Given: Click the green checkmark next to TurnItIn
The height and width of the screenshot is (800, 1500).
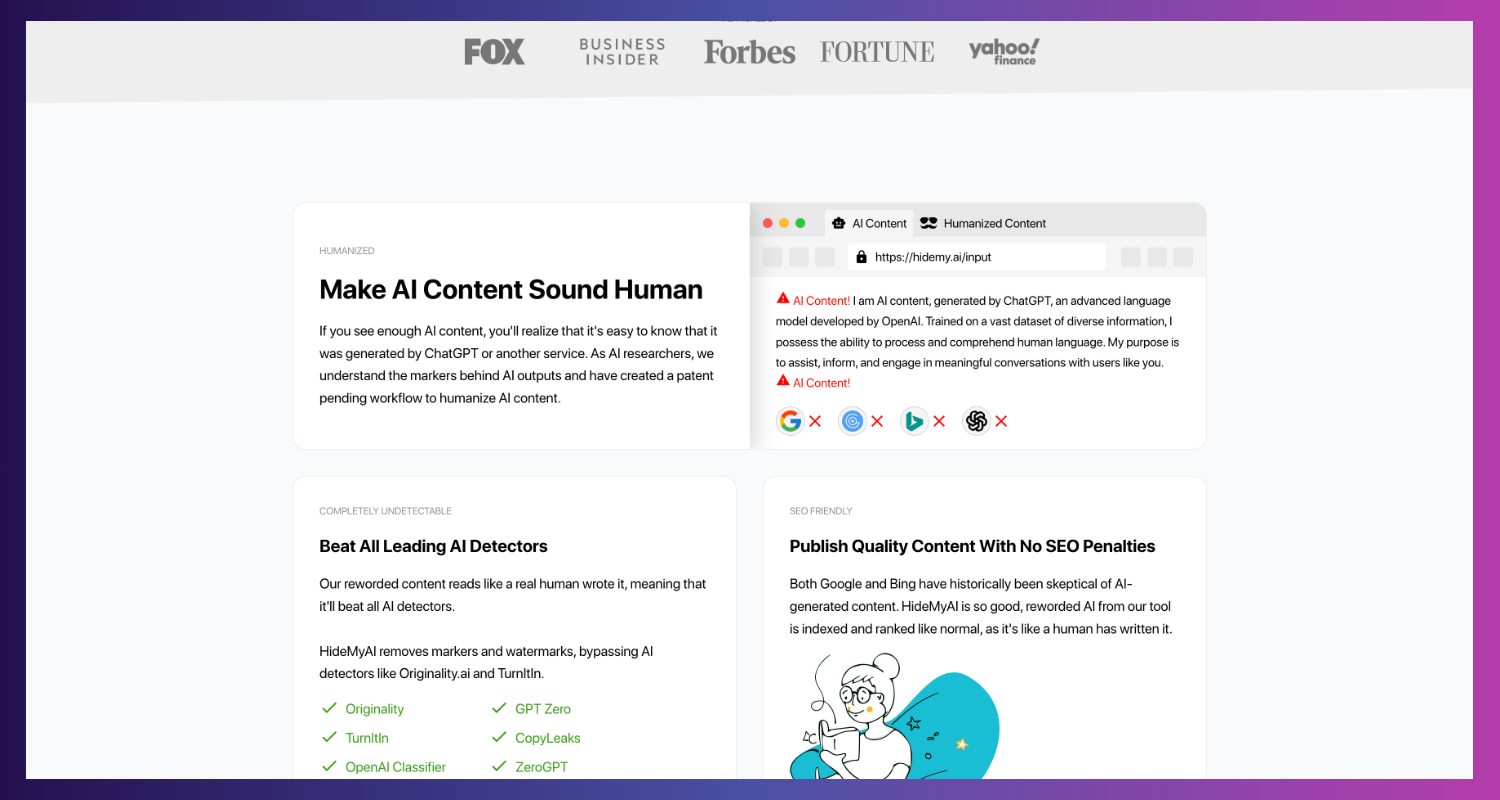Looking at the screenshot, I should 329,737.
